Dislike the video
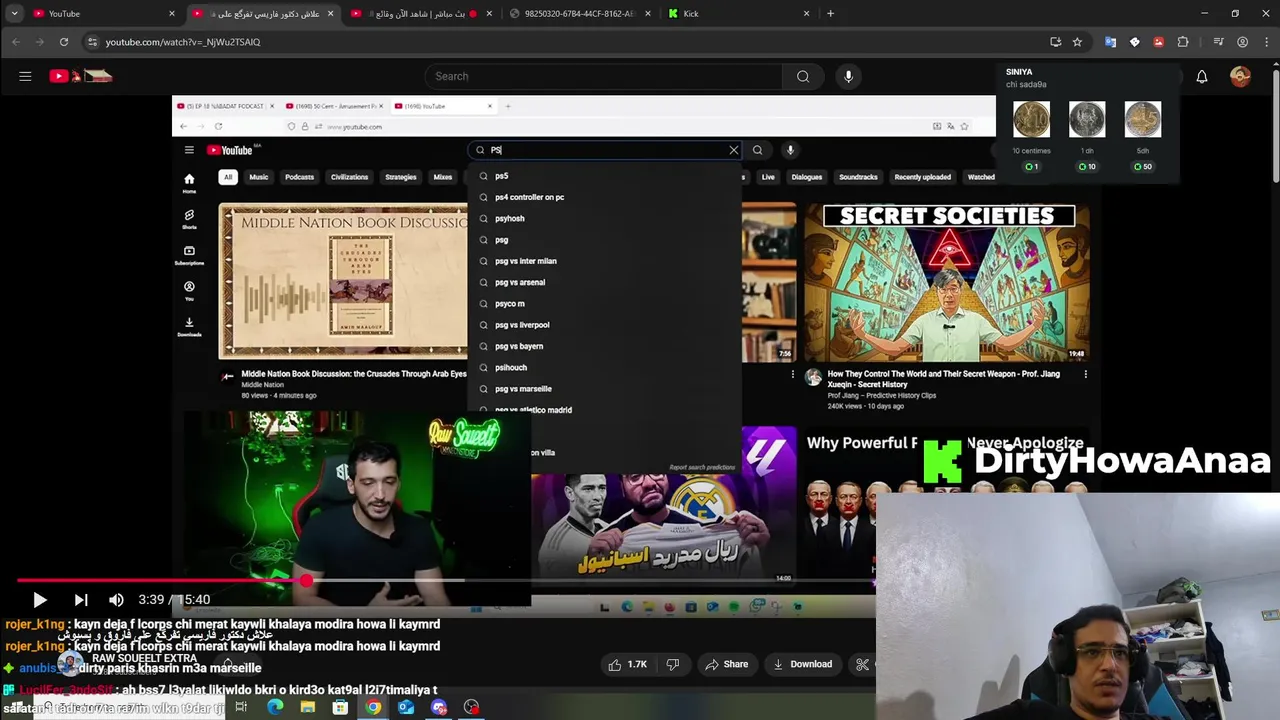 pos(672,664)
